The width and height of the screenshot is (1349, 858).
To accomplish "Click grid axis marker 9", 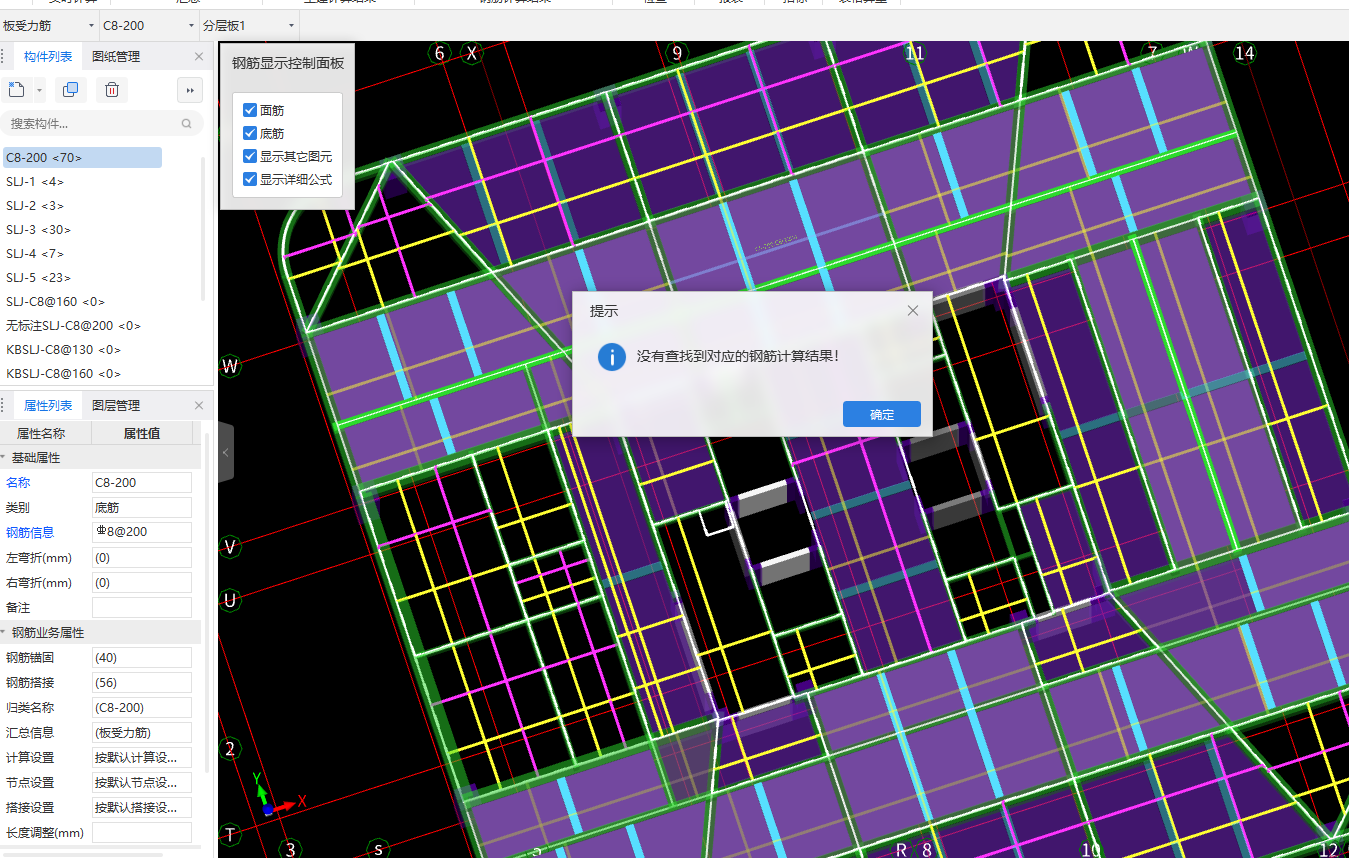I will click(x=677, y=53).
